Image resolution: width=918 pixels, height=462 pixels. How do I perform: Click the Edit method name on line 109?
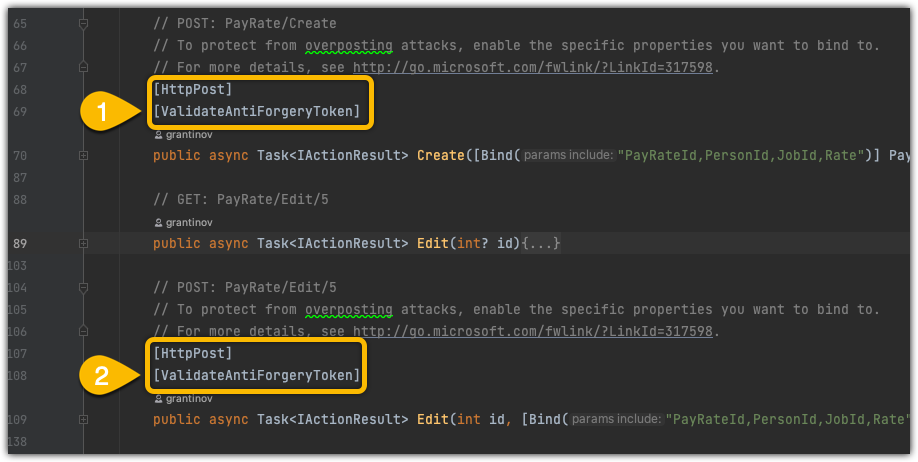(x=433, y=419)
